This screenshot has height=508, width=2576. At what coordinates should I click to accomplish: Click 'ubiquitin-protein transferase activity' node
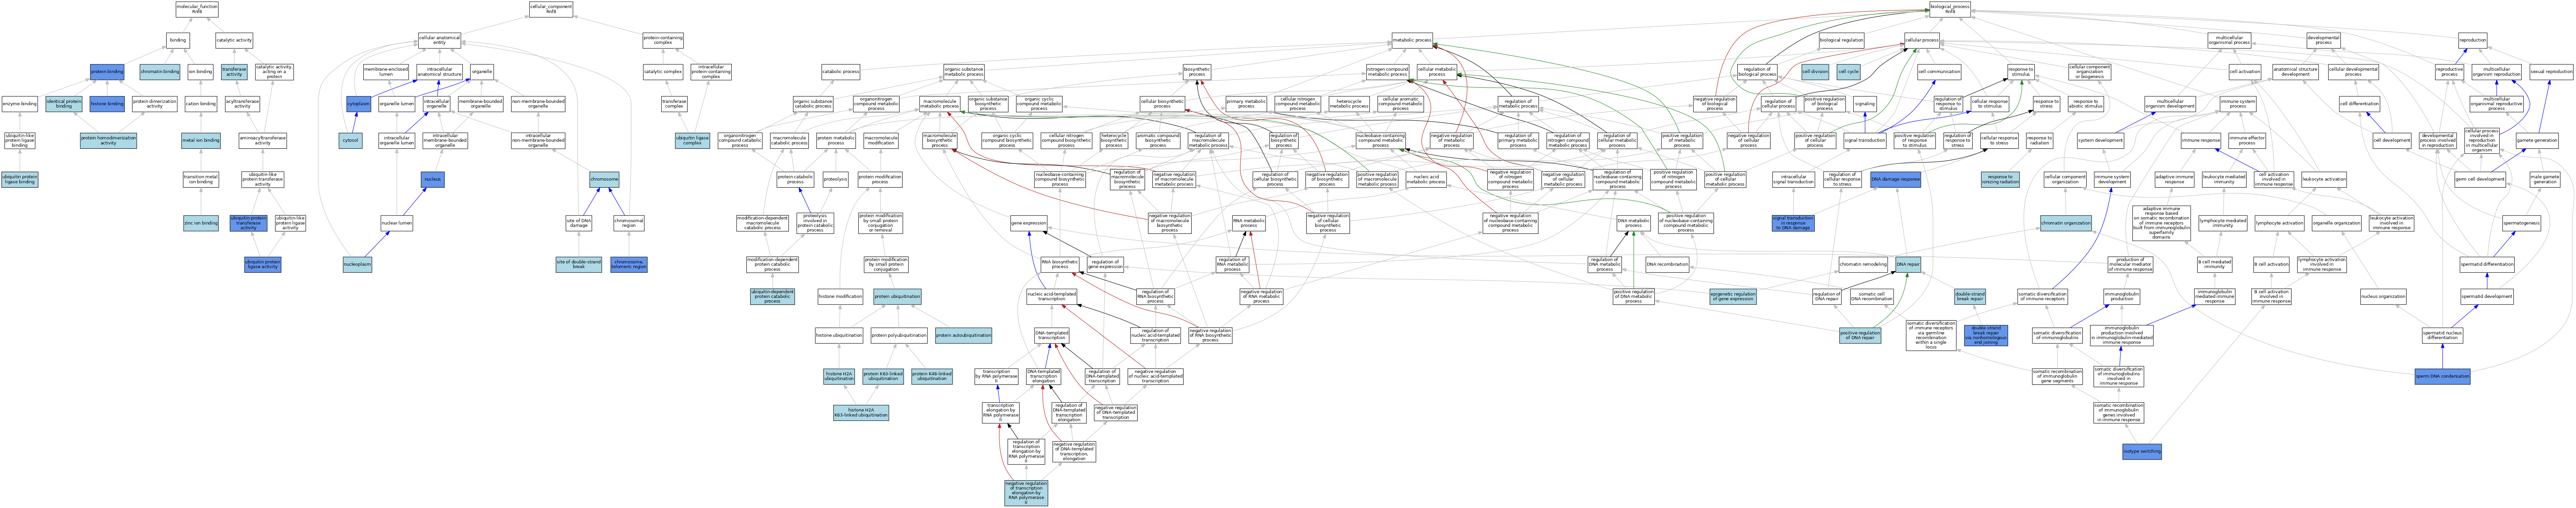pos(248,222)
